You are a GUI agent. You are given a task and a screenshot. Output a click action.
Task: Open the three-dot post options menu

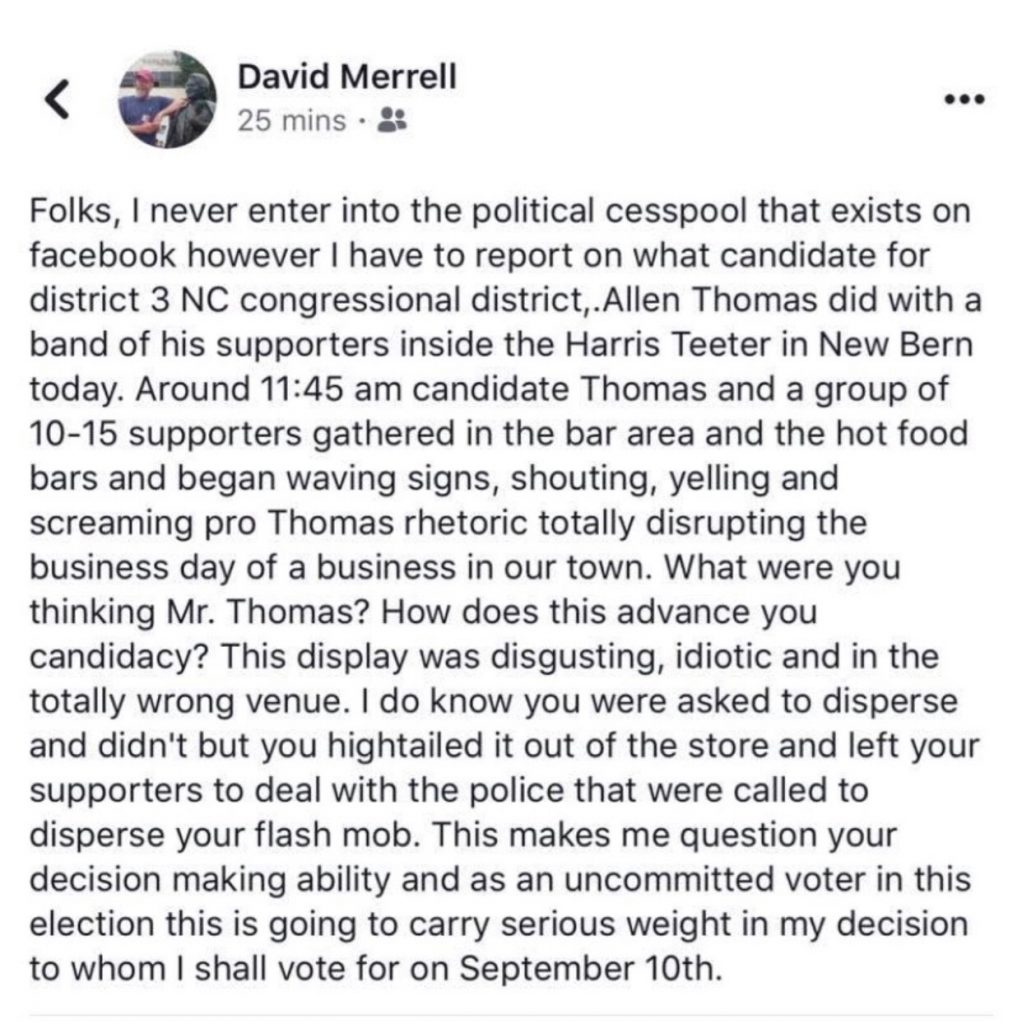pos(965,99)
